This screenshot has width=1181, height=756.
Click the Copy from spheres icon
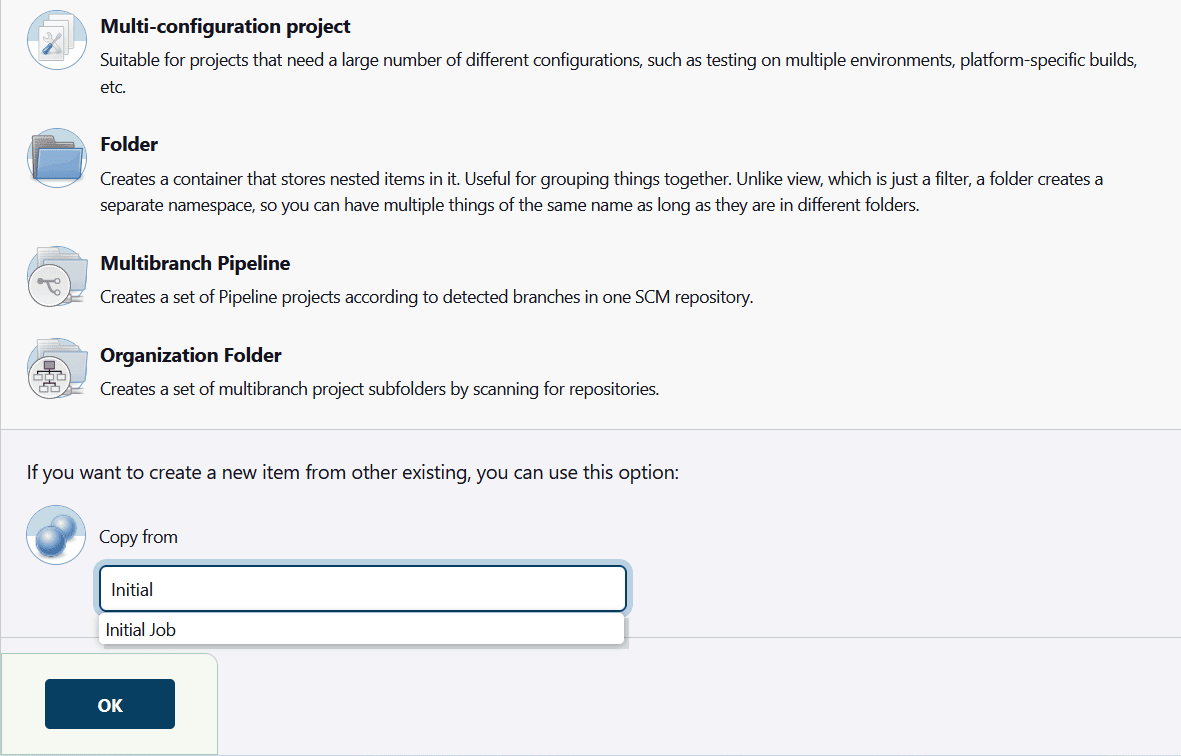[x=56, y=535]
